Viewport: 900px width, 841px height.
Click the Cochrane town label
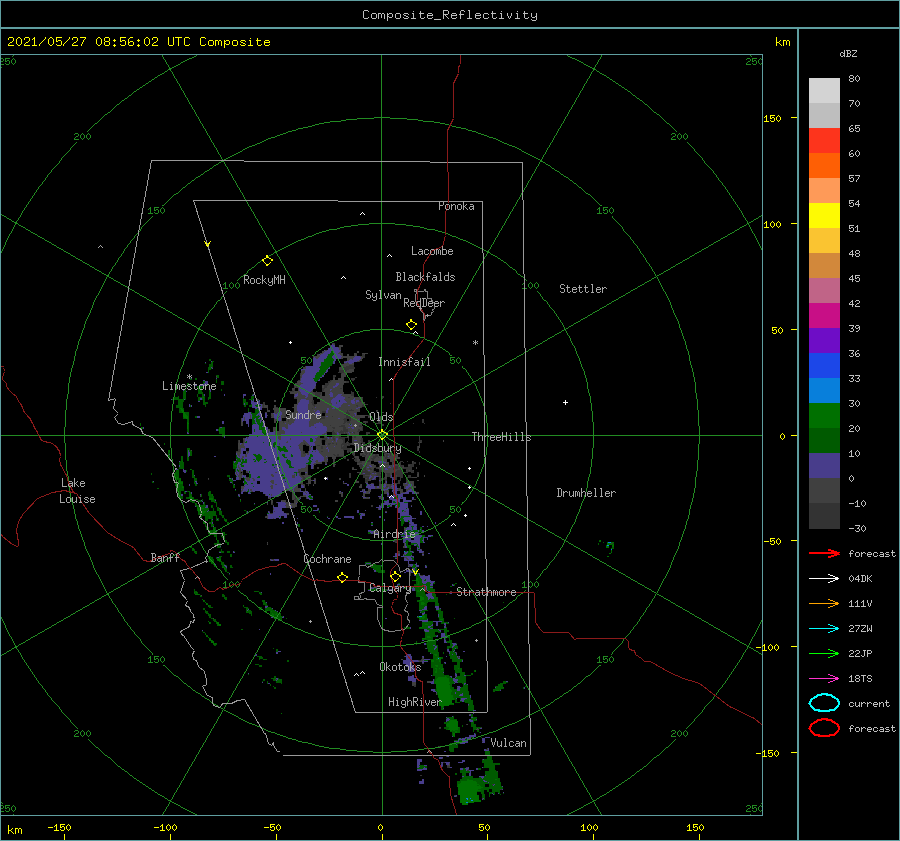click(327, 559)
